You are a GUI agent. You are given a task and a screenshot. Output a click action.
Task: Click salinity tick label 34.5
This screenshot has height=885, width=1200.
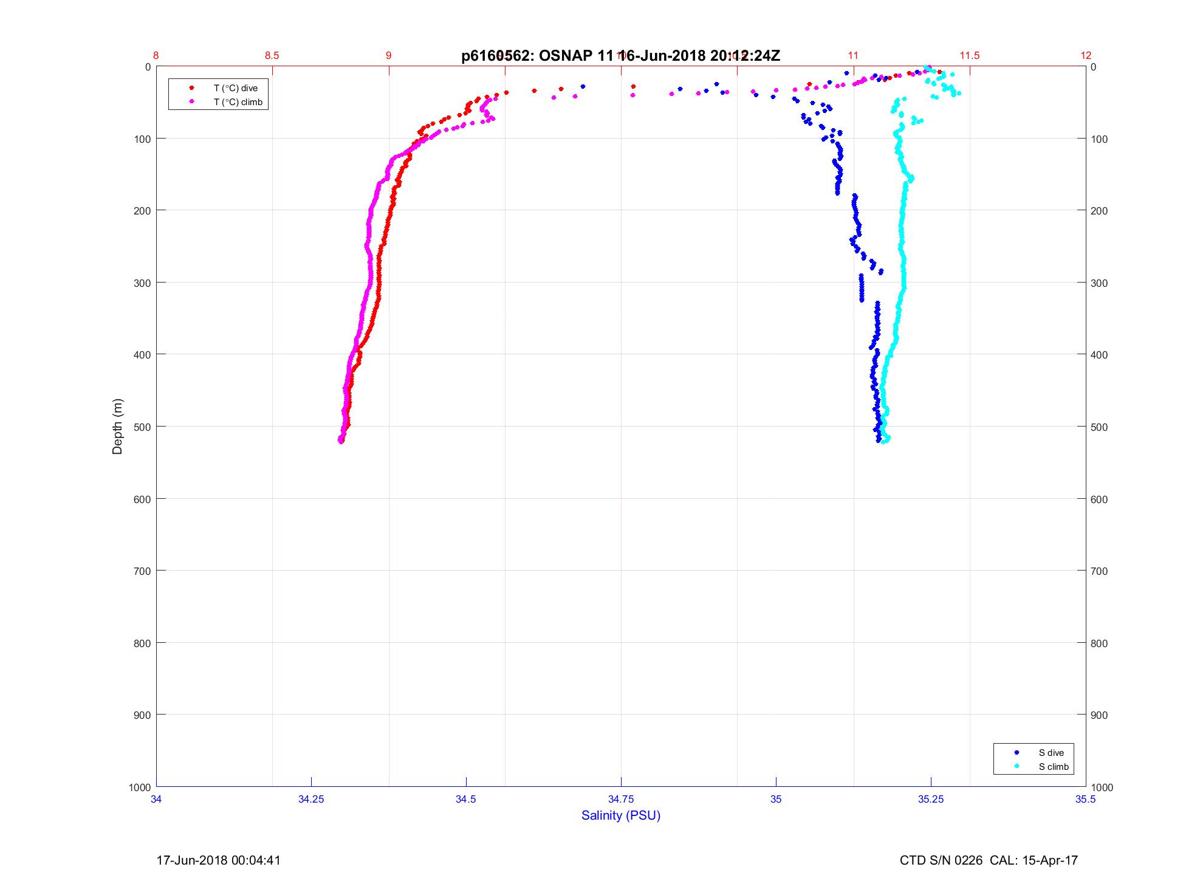pos(466,799)
